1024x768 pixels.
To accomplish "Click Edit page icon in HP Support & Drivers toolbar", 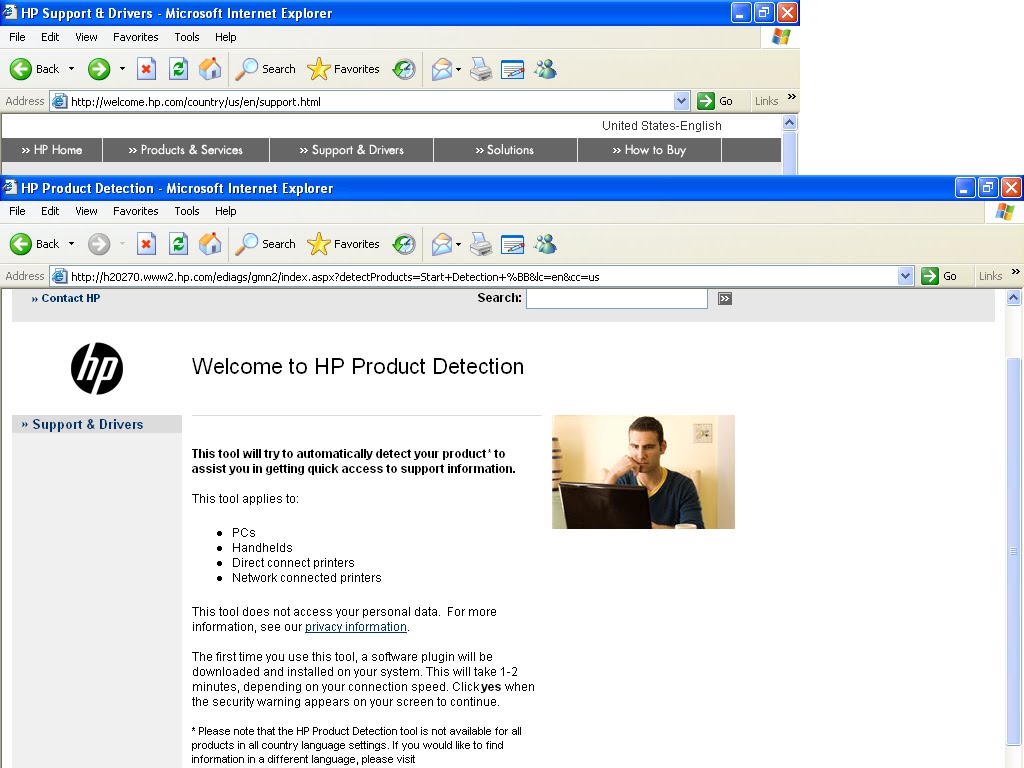I will (x=513, y=69).
